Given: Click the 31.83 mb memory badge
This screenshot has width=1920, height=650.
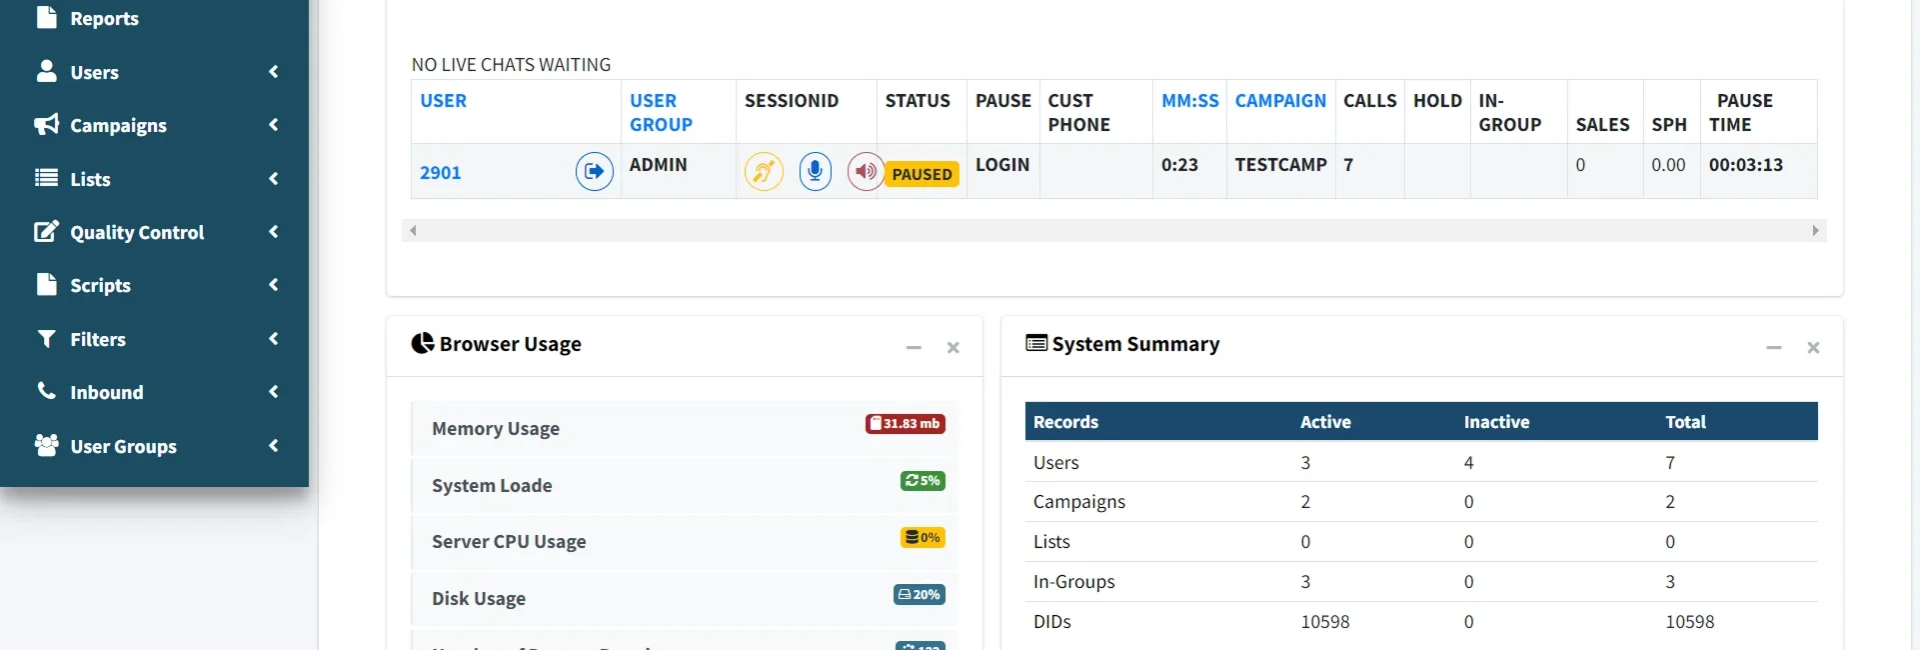Looking at the screenshot, I should pos(905,424).
